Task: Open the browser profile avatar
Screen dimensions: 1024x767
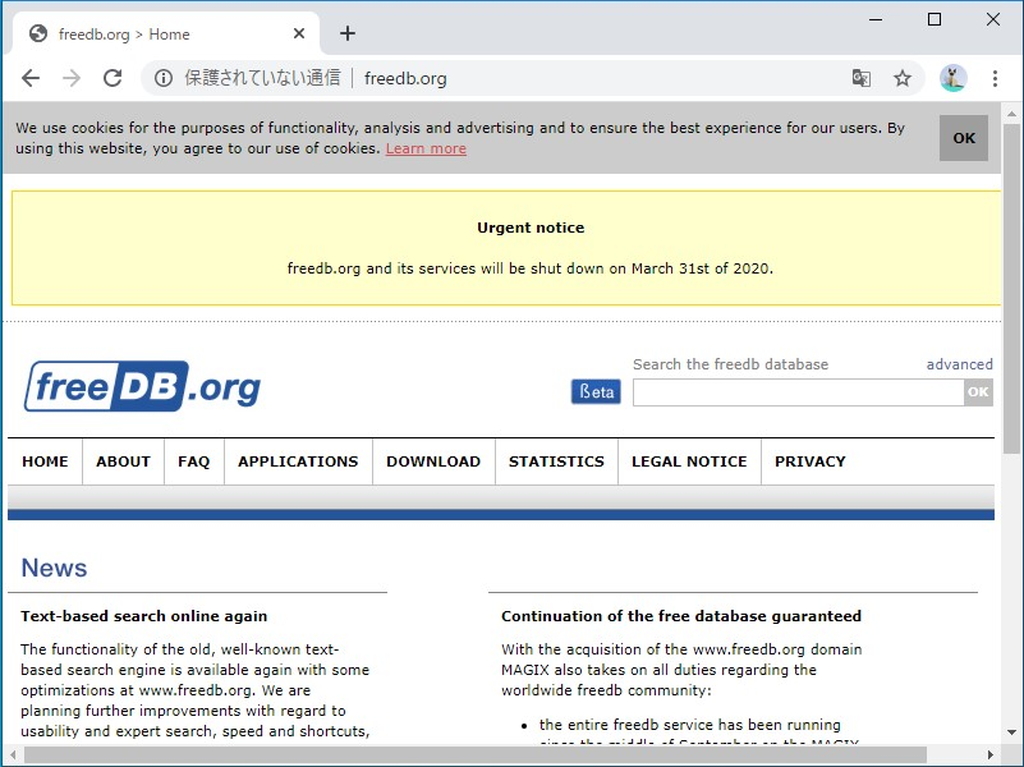Action: 952,78
